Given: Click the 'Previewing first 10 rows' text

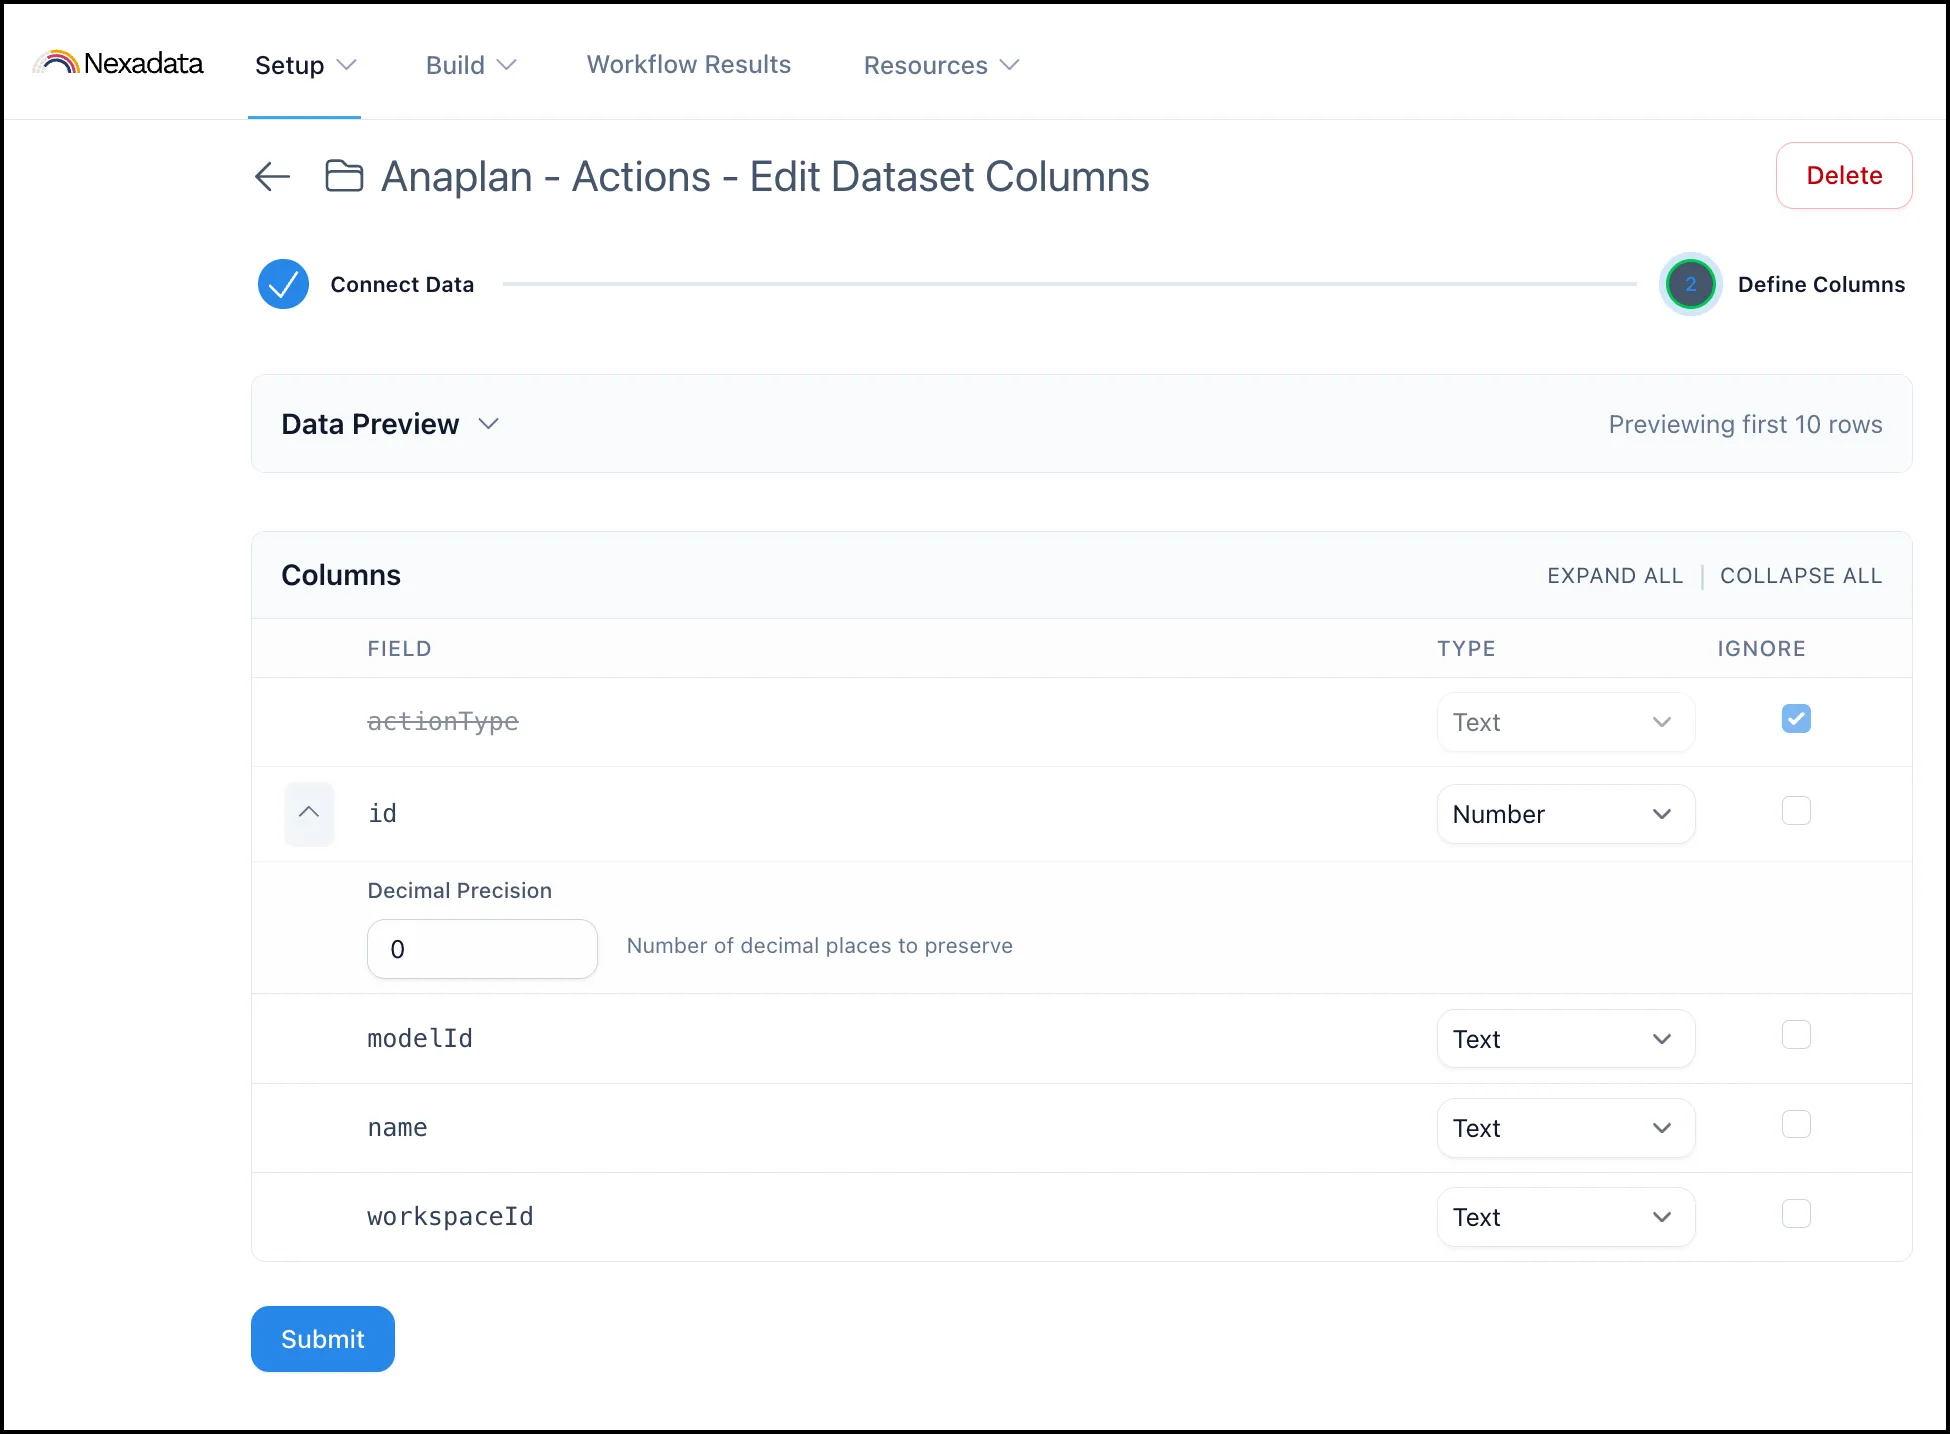Looking at the screenshot, I should (x=1745, y=425).
